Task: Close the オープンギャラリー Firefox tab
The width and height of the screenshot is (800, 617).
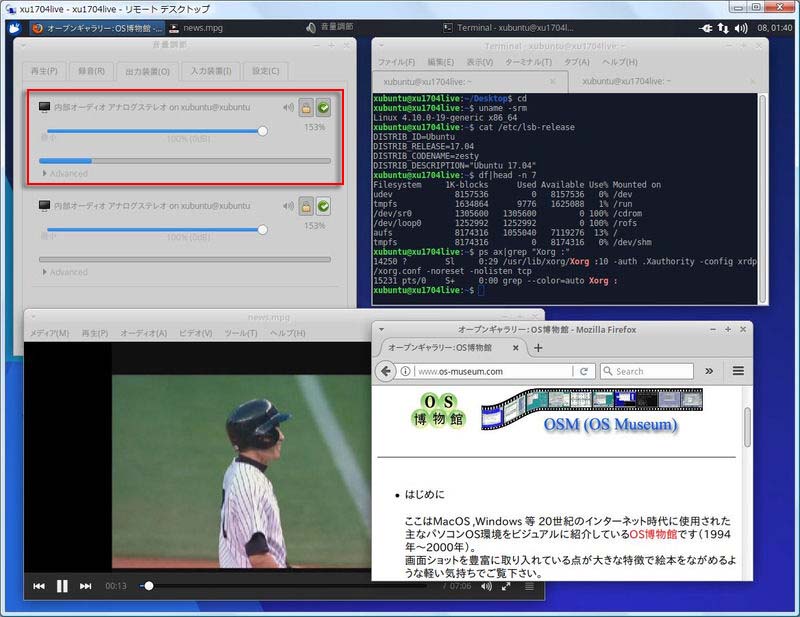Action: point(515,348)
